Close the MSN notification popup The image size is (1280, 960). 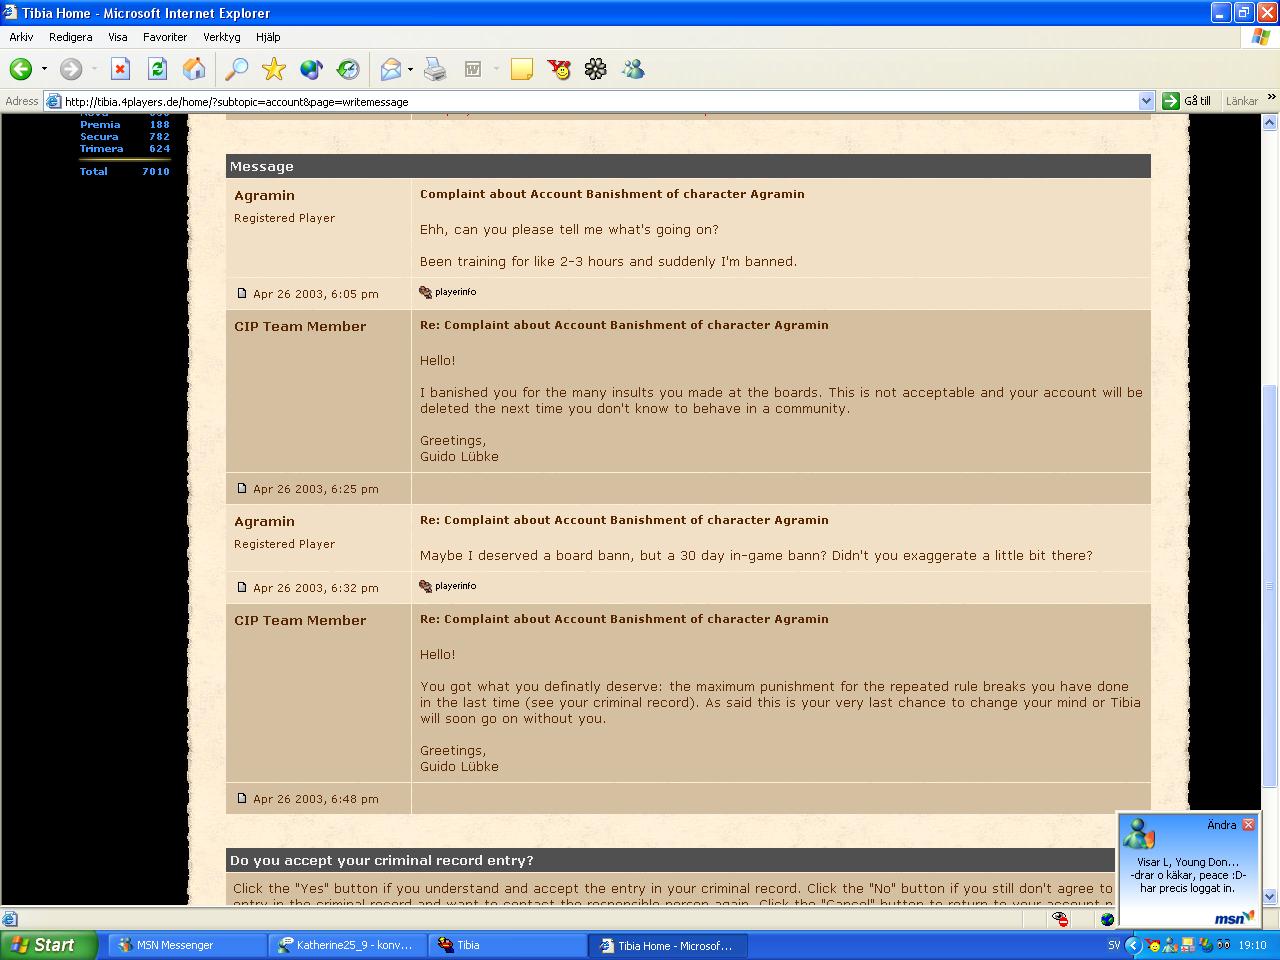[1248, 825]
